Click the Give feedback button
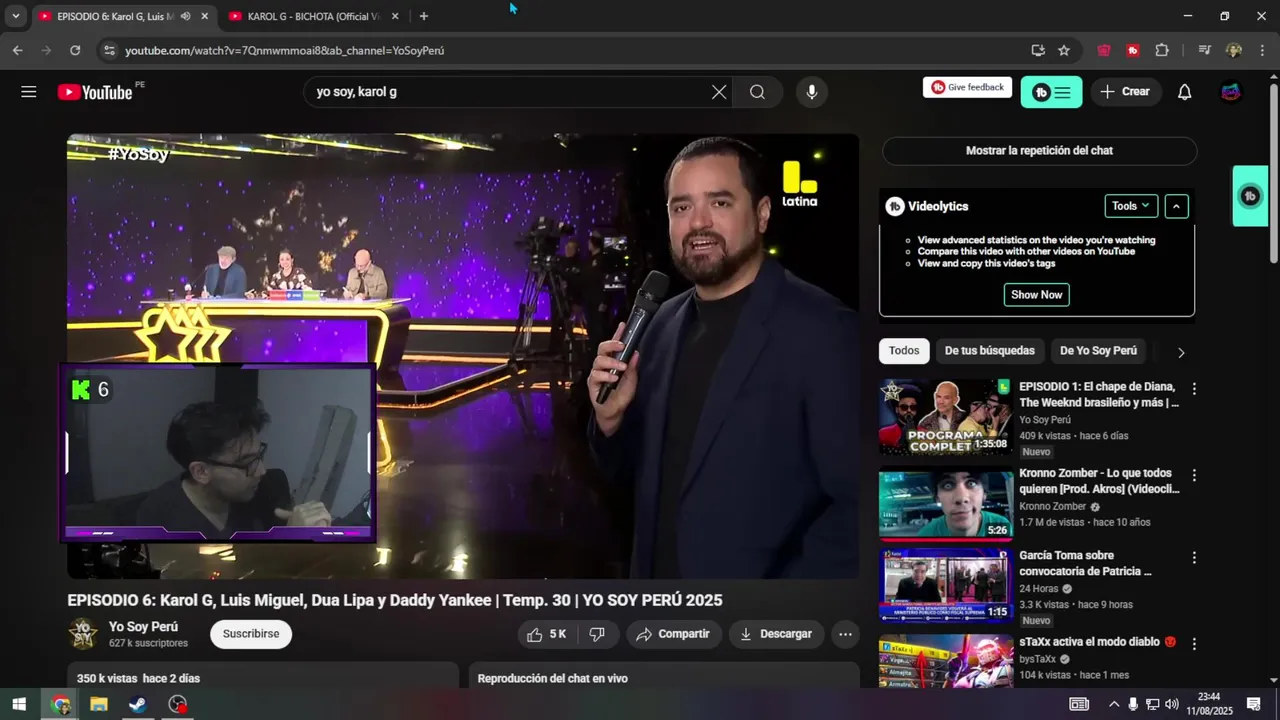The width and height of the screenshot is (1280, 720). [967, 88]
